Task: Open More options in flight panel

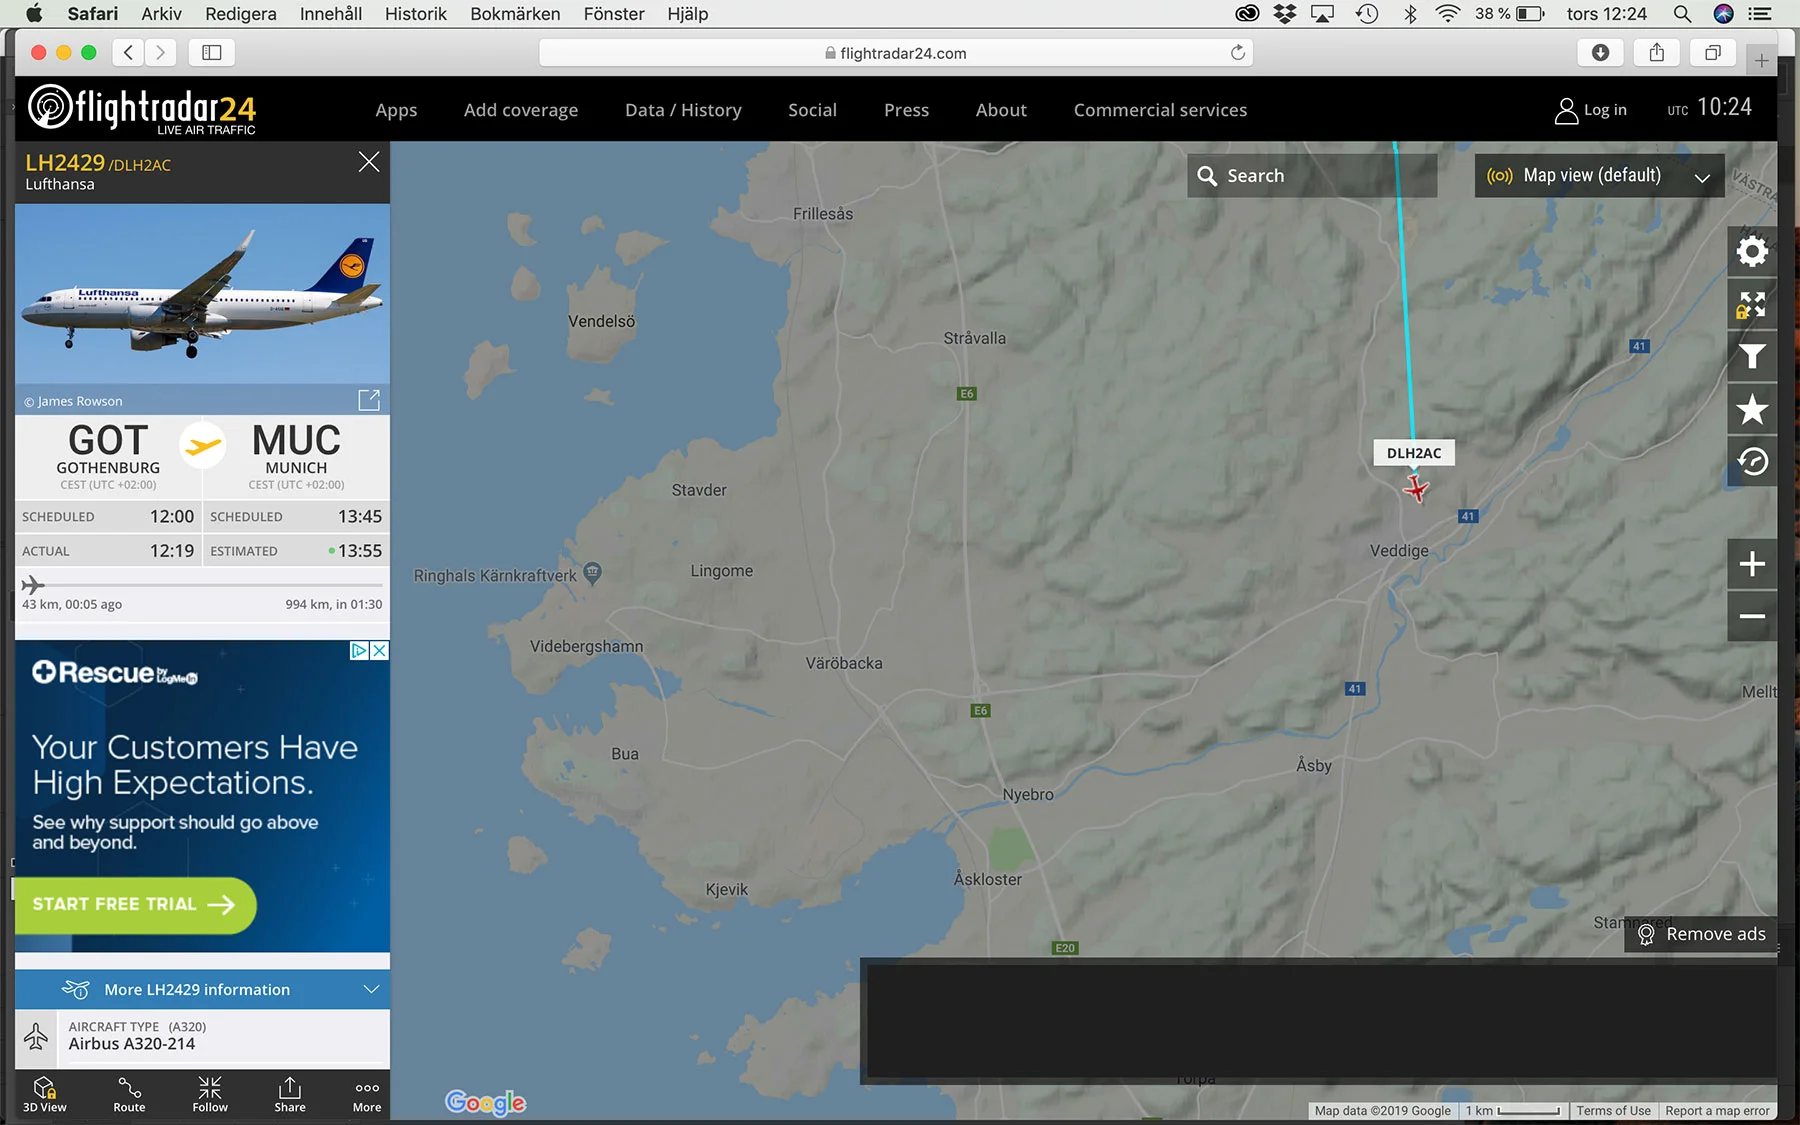Action: coord(367,1094)
